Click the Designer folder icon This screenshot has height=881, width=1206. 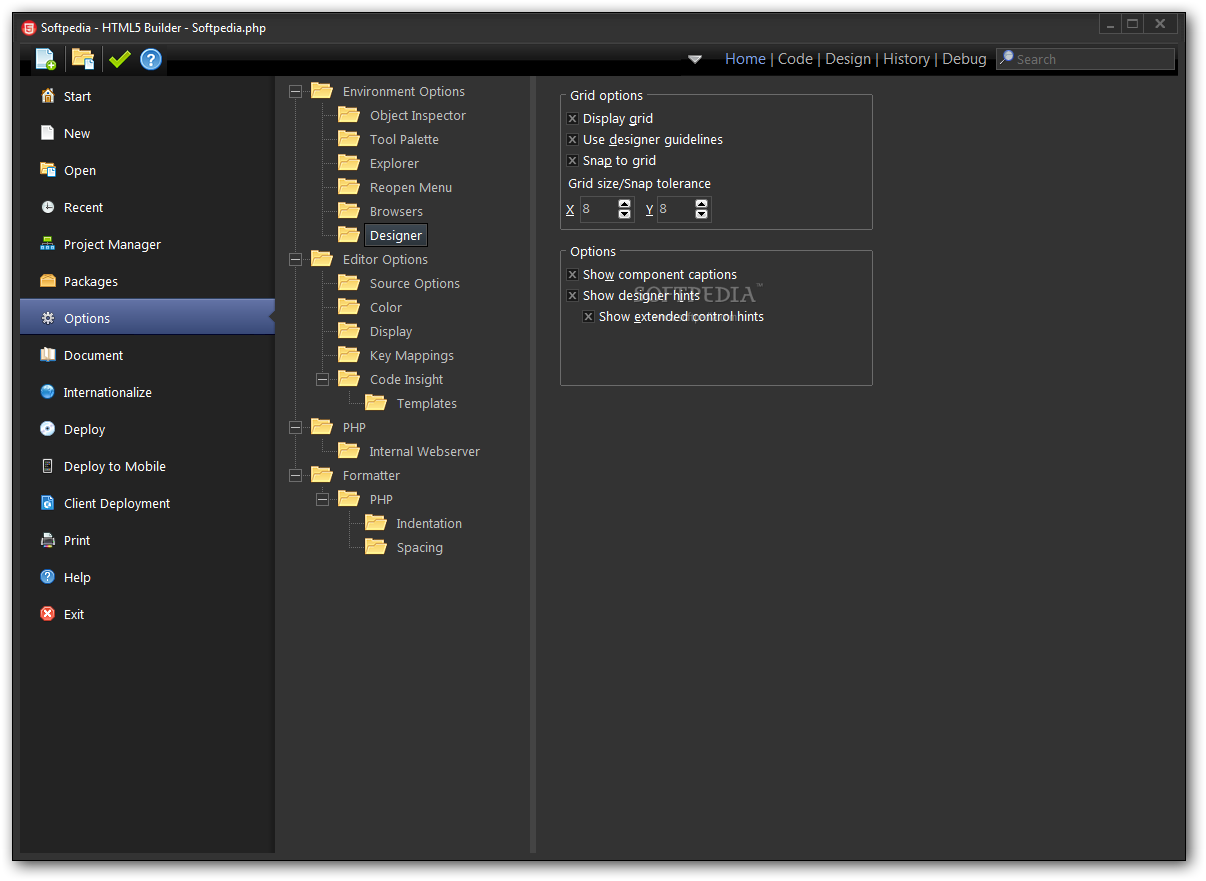pyautogui.click(x=349, y=234)
